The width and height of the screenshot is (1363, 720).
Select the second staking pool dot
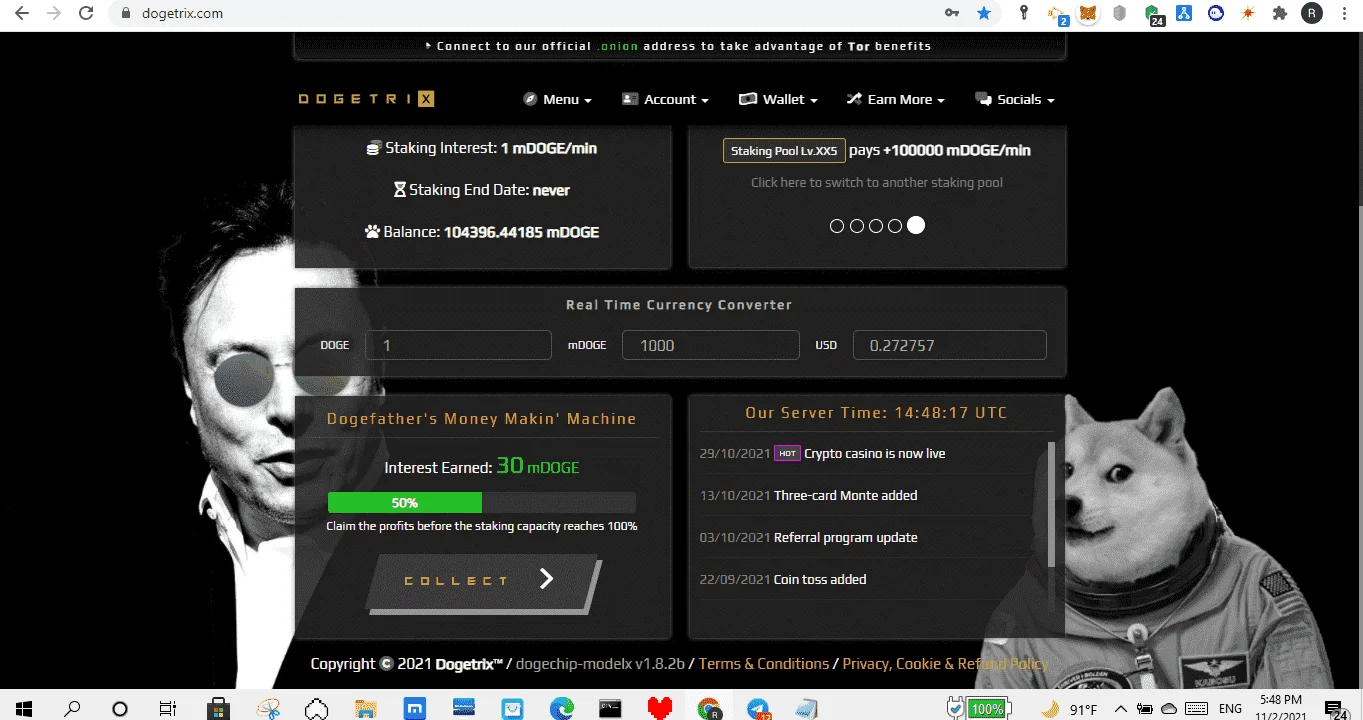[857, 226]
